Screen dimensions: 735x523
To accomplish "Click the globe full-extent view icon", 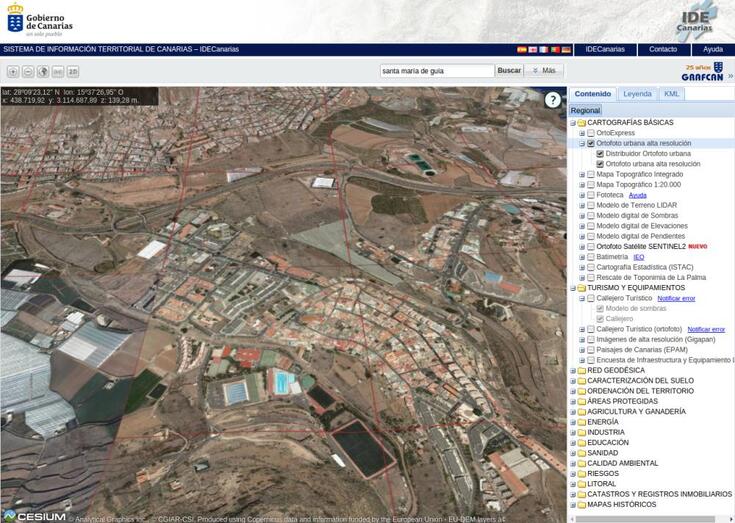I will [43, 71].
